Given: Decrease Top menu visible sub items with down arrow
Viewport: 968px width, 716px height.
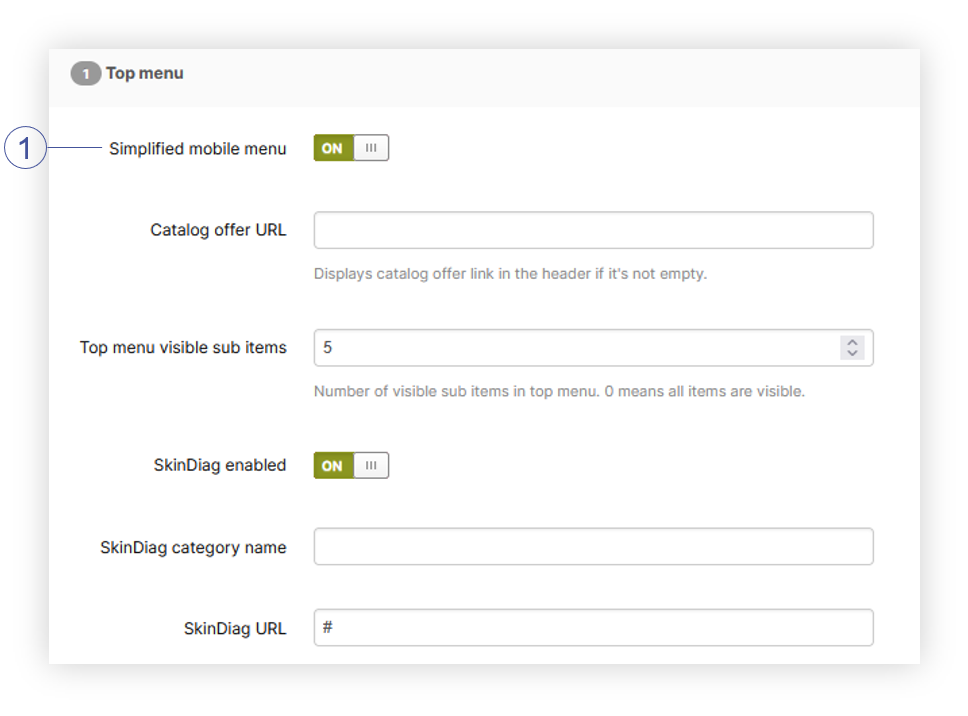Looking at the screenshot, I should pos(852,354).
